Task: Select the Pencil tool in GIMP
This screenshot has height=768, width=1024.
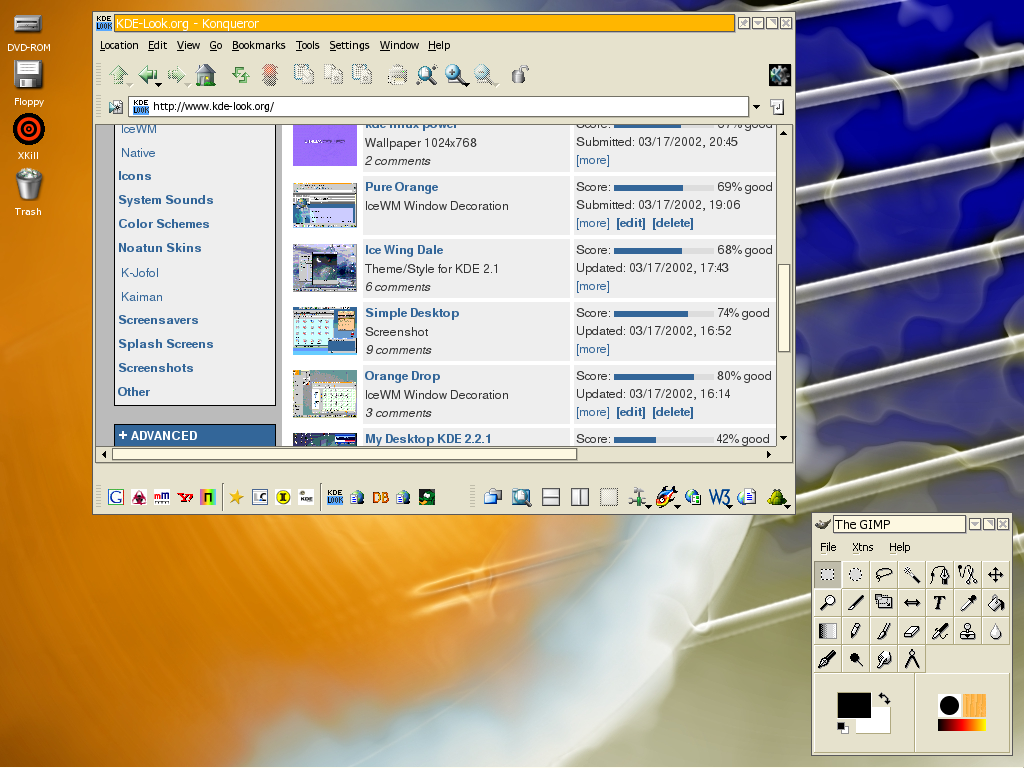Action: point(856,631)
